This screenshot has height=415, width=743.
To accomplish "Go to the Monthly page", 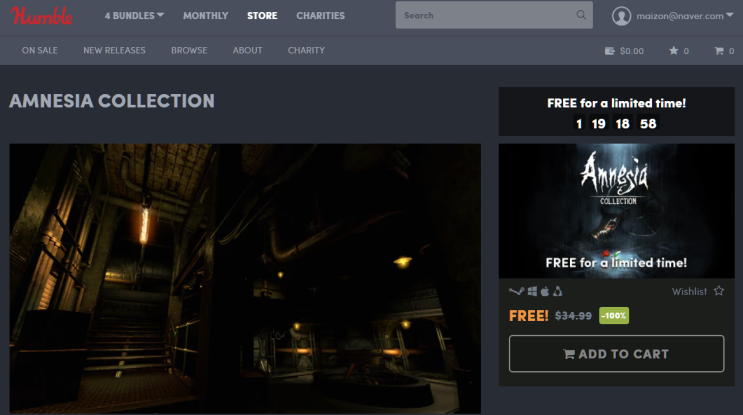I will [206, 16].
